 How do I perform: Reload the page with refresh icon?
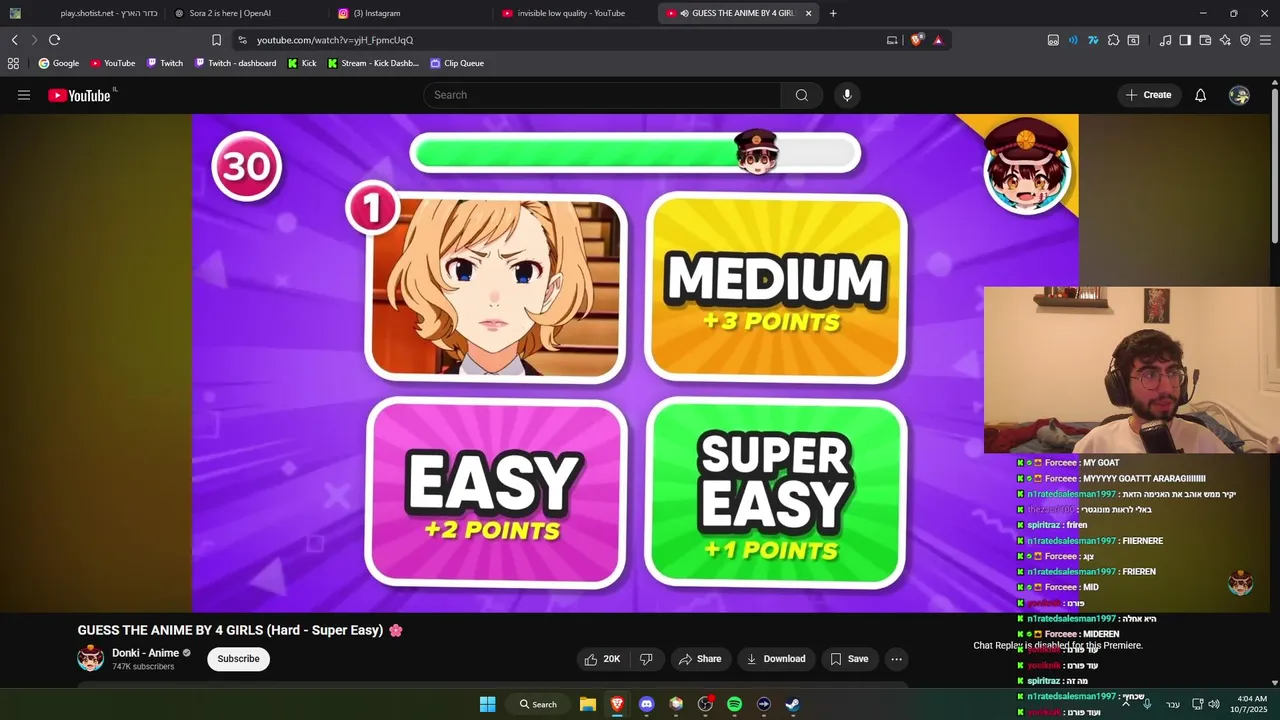[54, 40]
